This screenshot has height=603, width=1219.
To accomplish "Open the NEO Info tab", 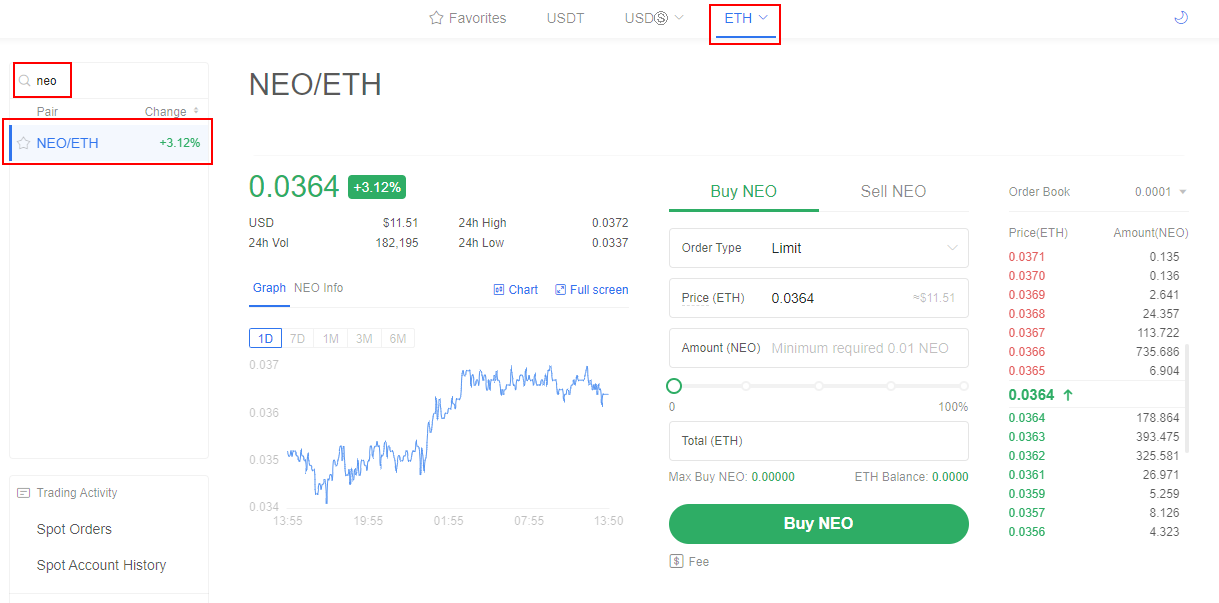I will click(x=318, y=288).
